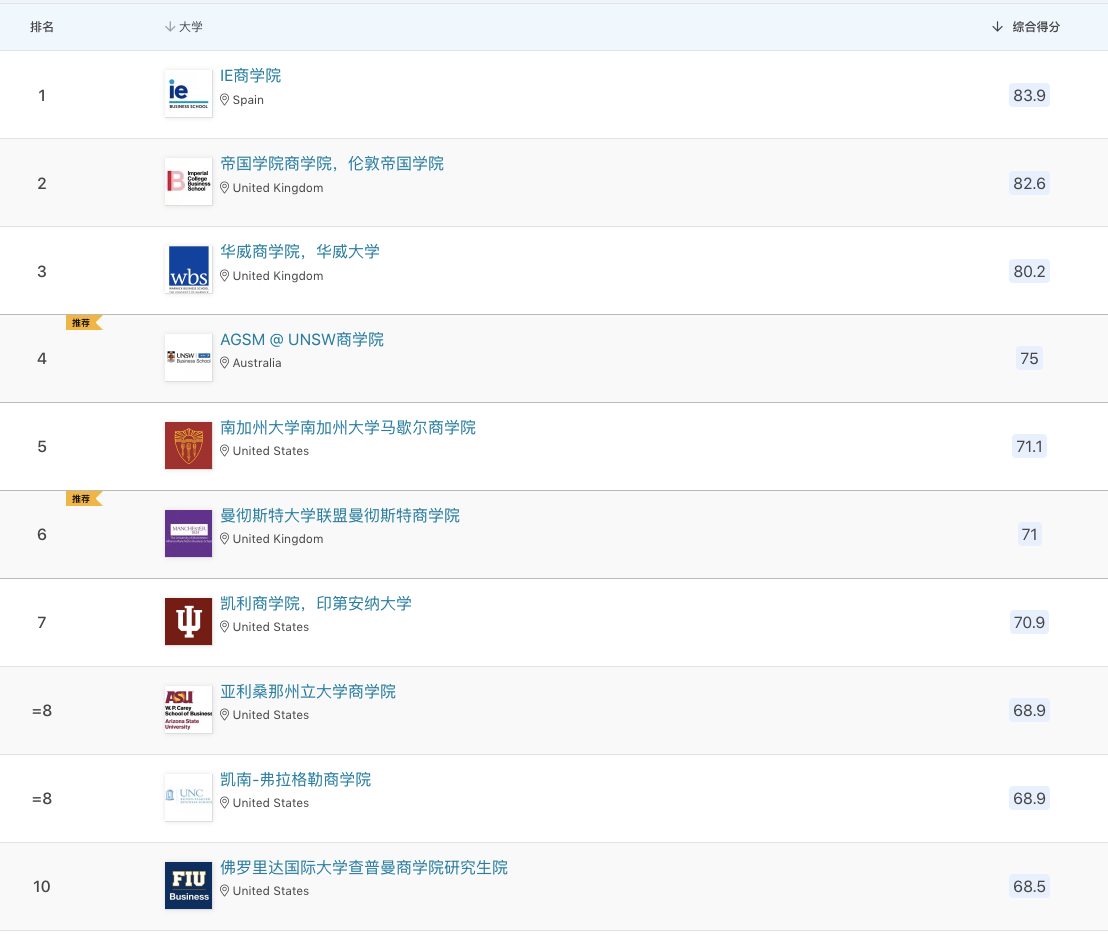Click the USC Marshall shield logo
1108x936 pixels.
(188, 446)
